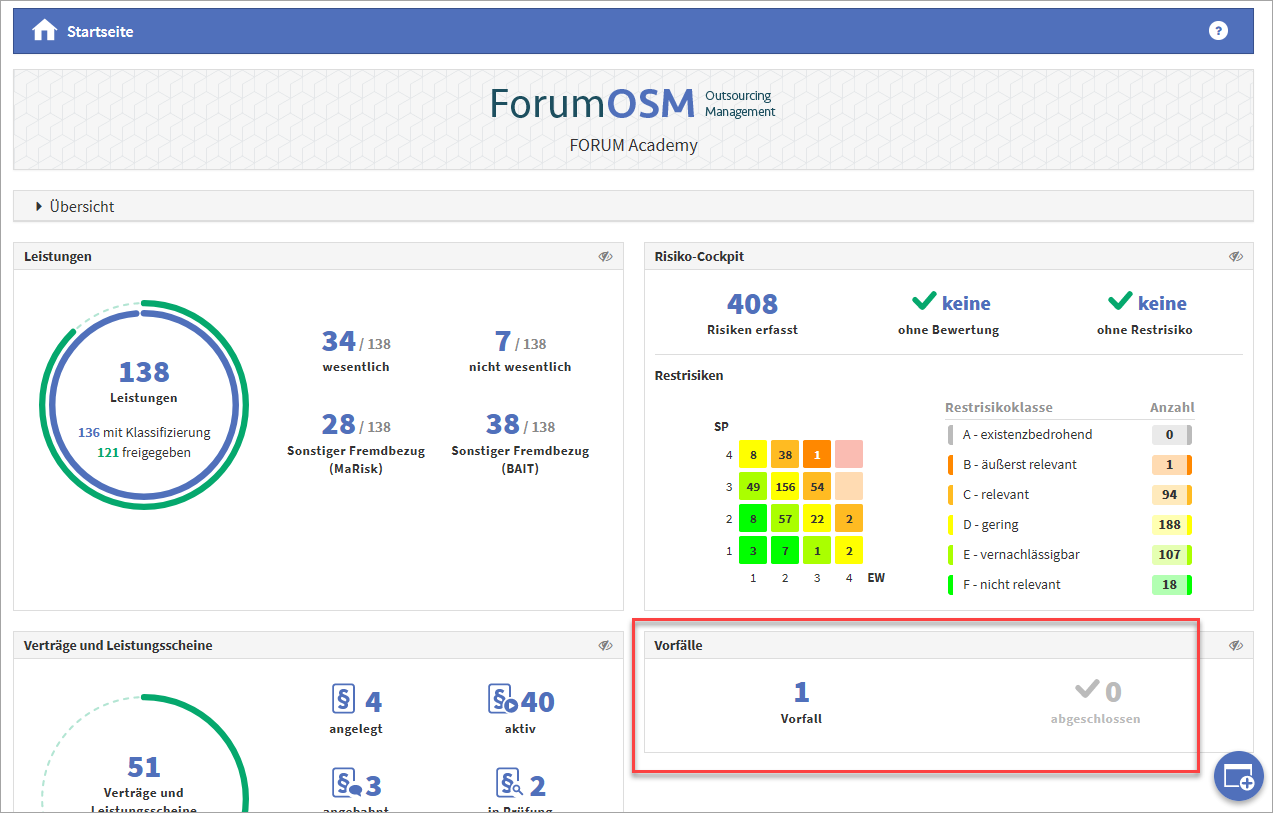Open the 408 Risiken erfasst link

752,304
